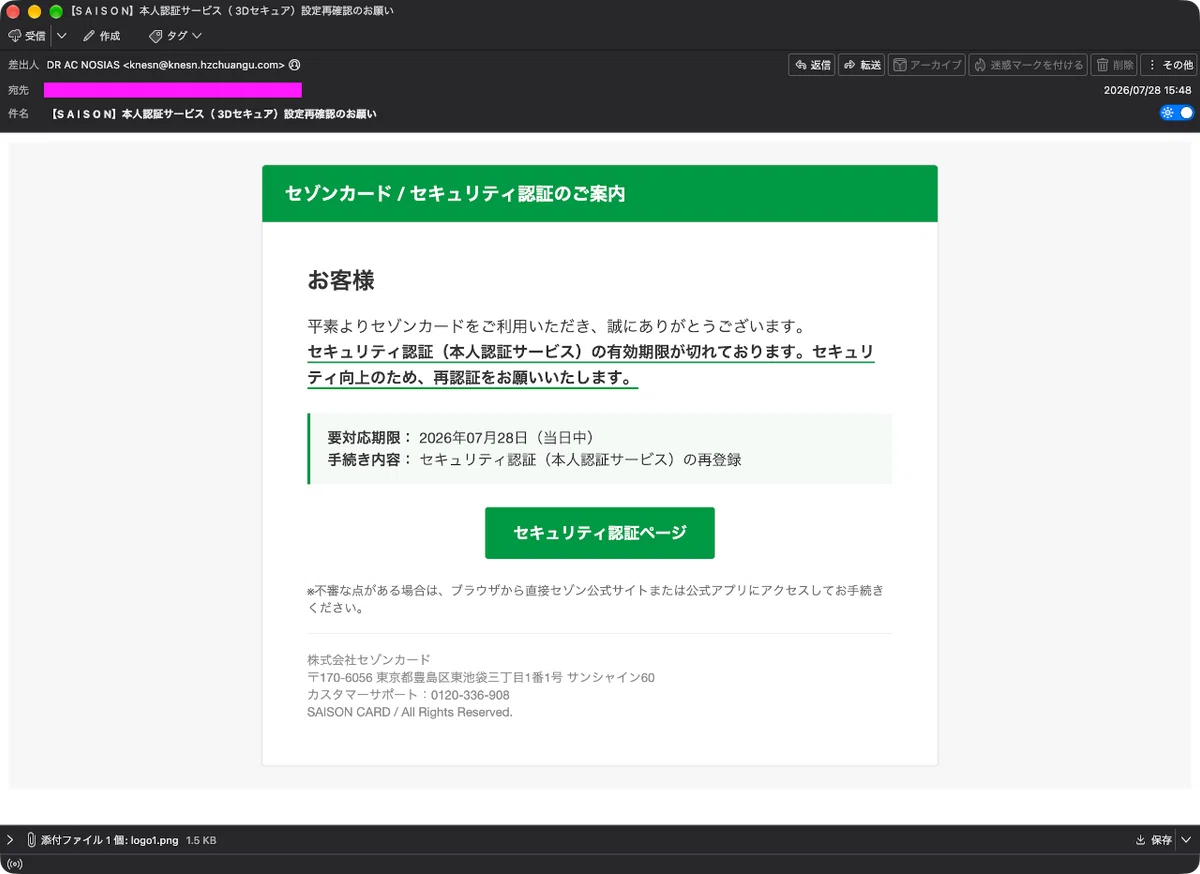This screenshot has height=874, width=1200.
Task: Save the attachment with 保存 button
Action: 1155,840
